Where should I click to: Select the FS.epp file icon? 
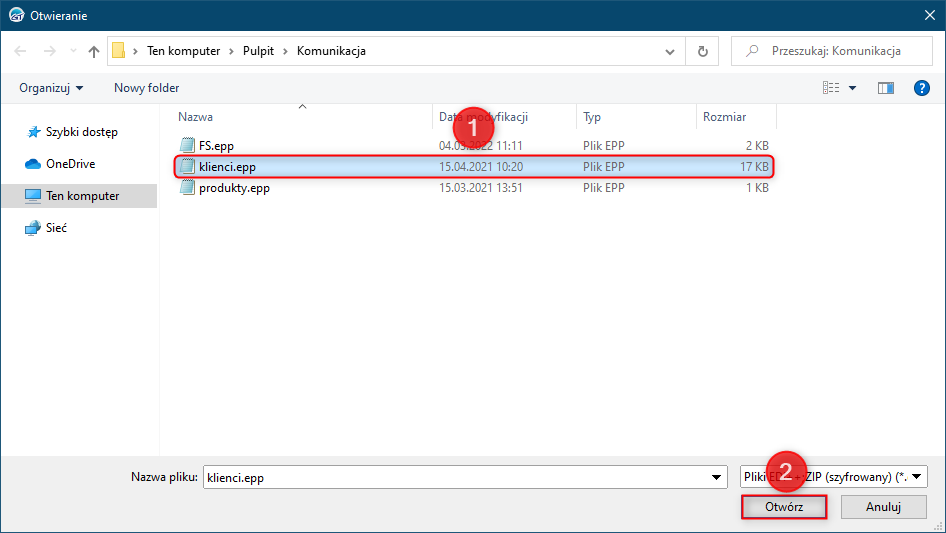(187, 145)
